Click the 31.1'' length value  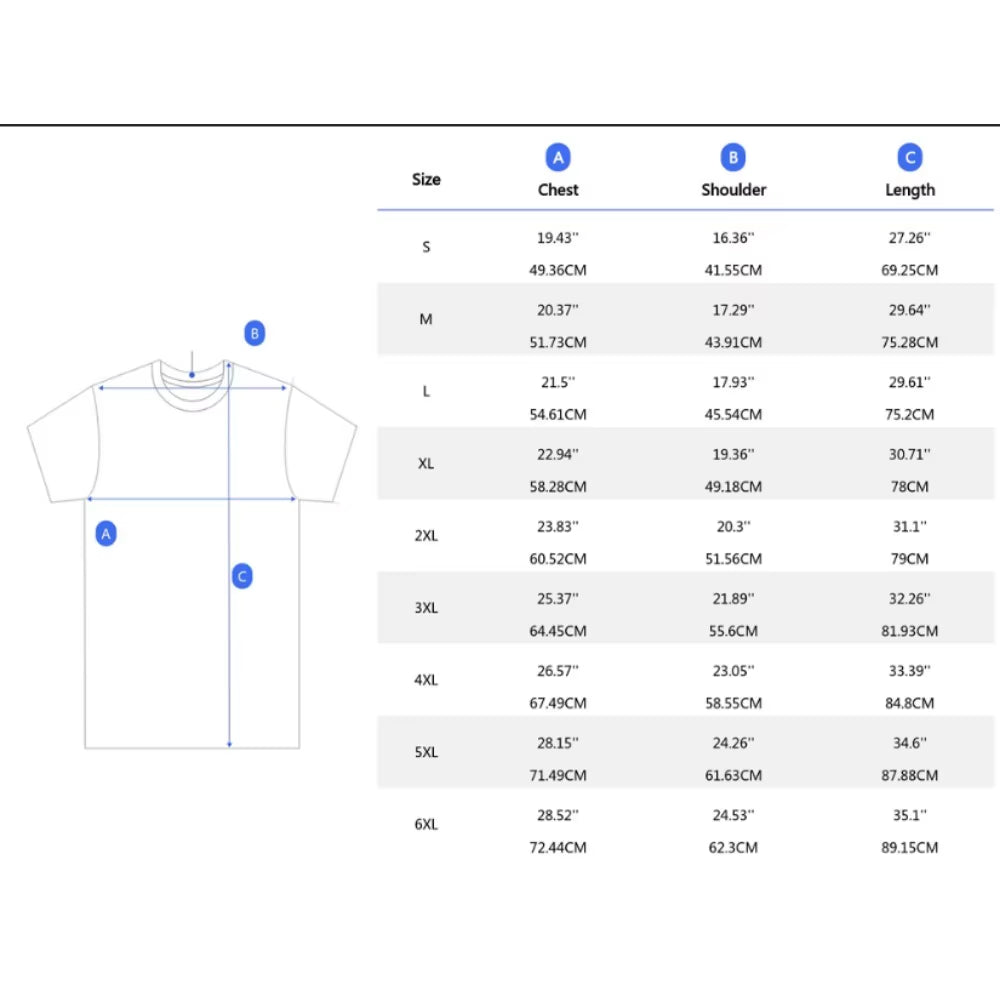click(x=910, y=526)
